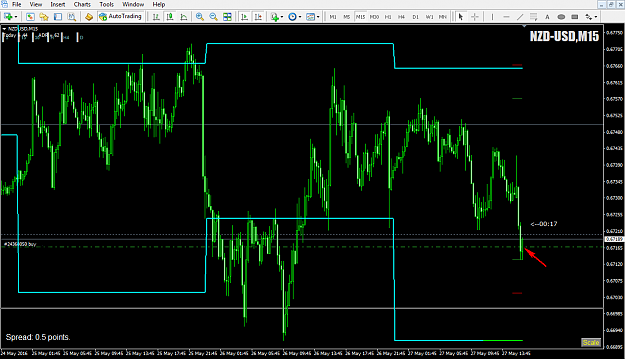Select the Rectangle shape tool
This screenshot has height=360, width=625.
pos(575,17)
